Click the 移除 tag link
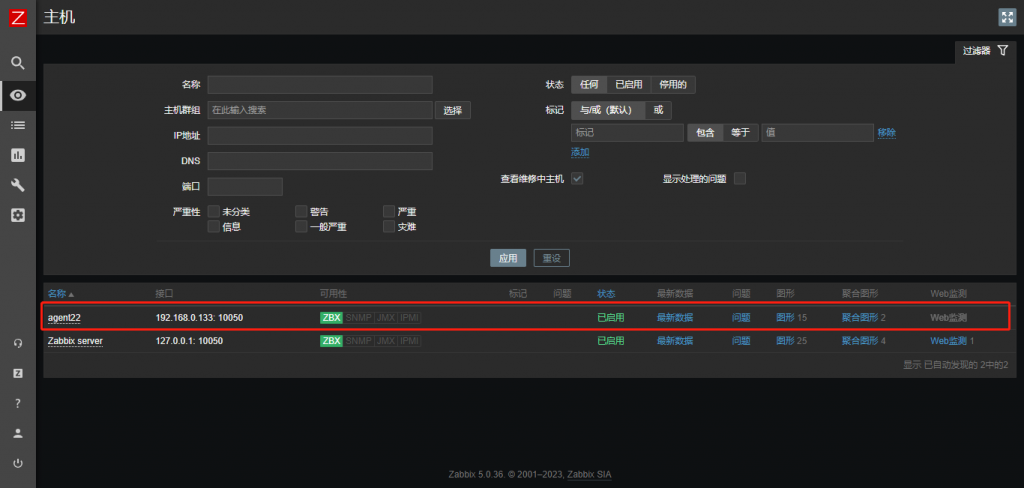 887,133
